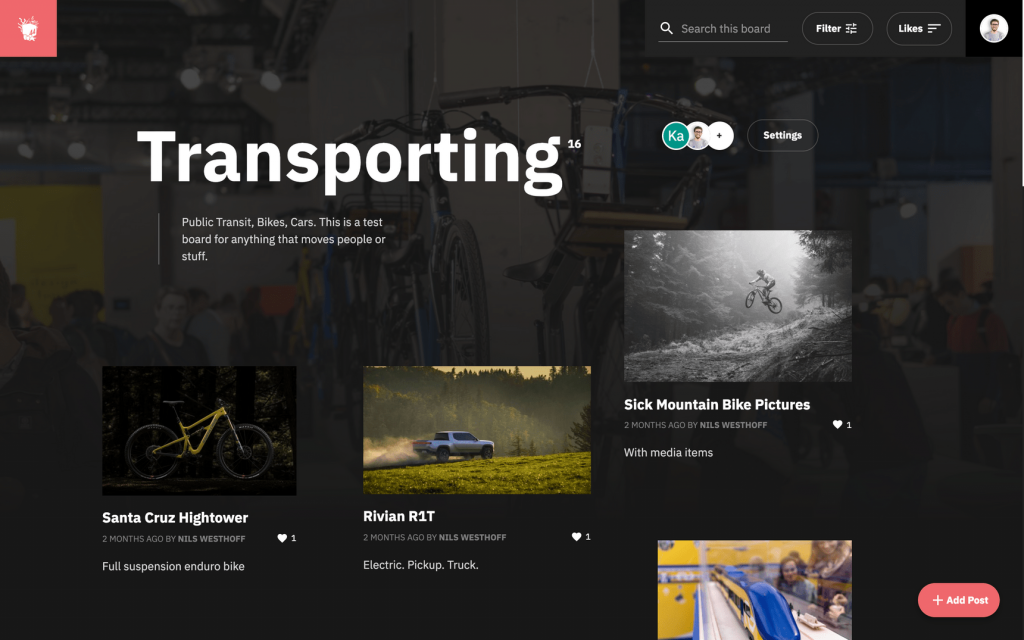
Task: Click the Ka member avatar
Action: coord(675,135)
